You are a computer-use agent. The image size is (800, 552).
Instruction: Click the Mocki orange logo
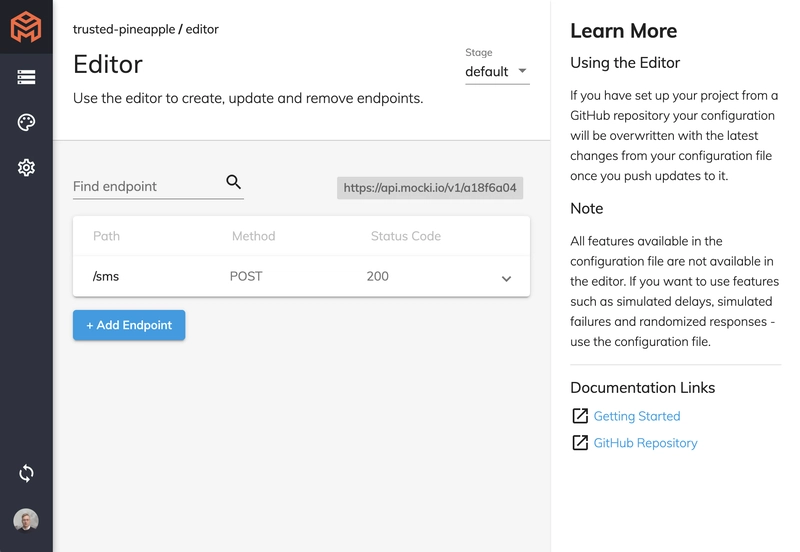point(26,27)
